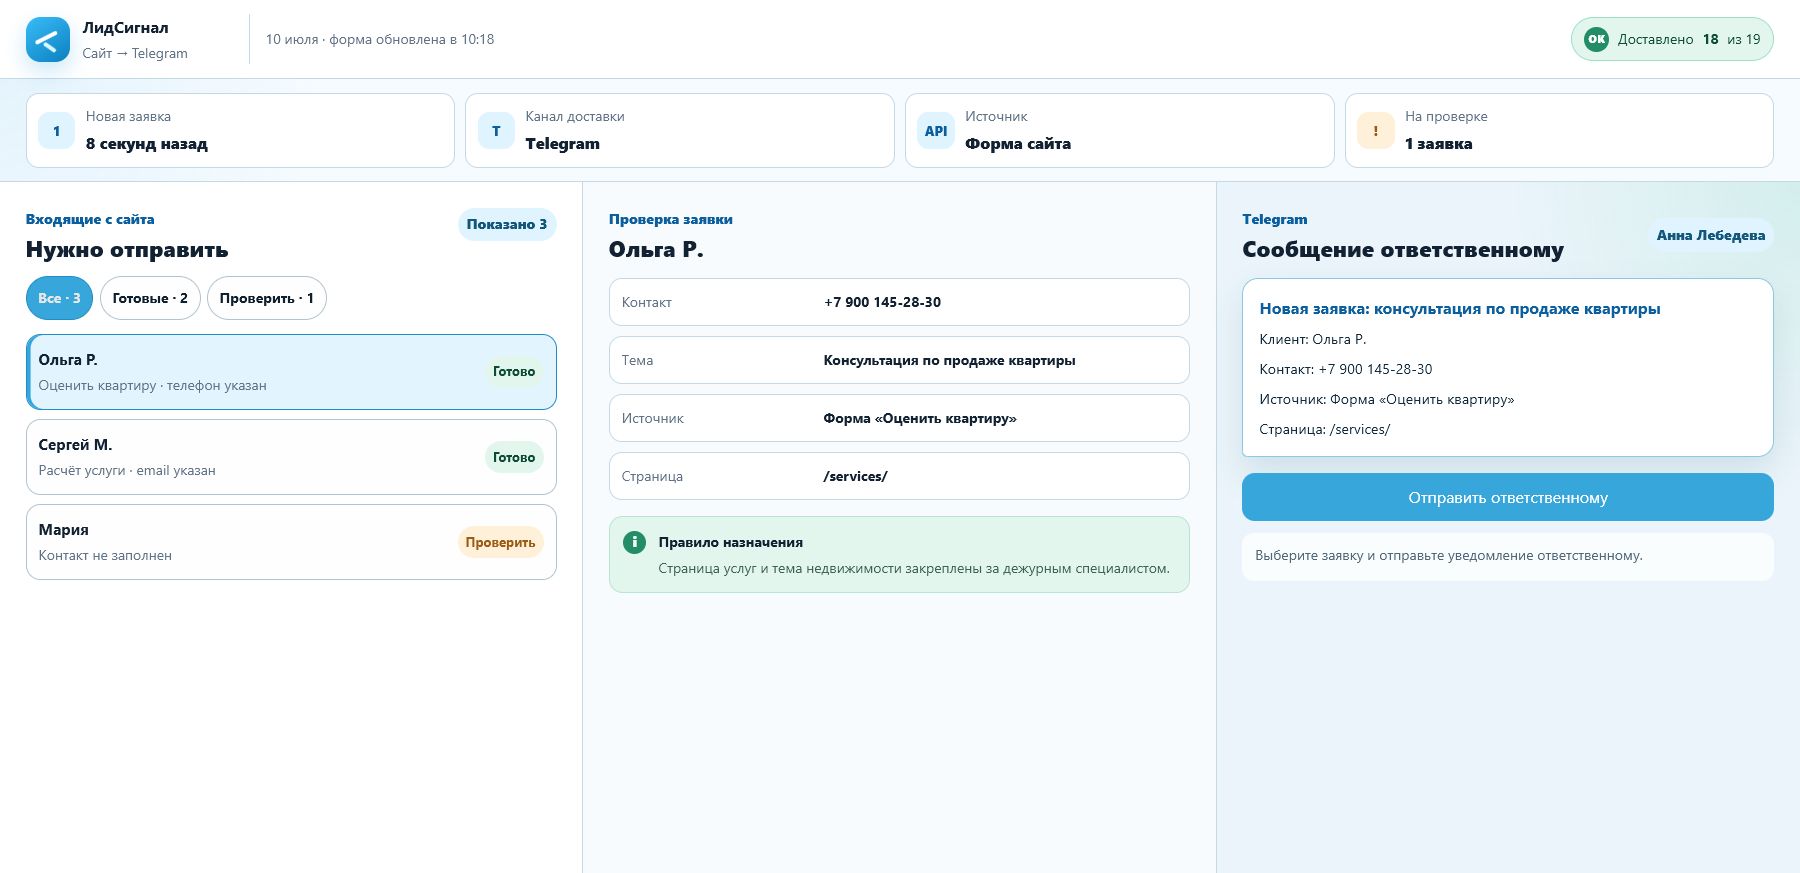Click the Контакт phone number field
The image size is (1800, 873).
click(899, 302)
